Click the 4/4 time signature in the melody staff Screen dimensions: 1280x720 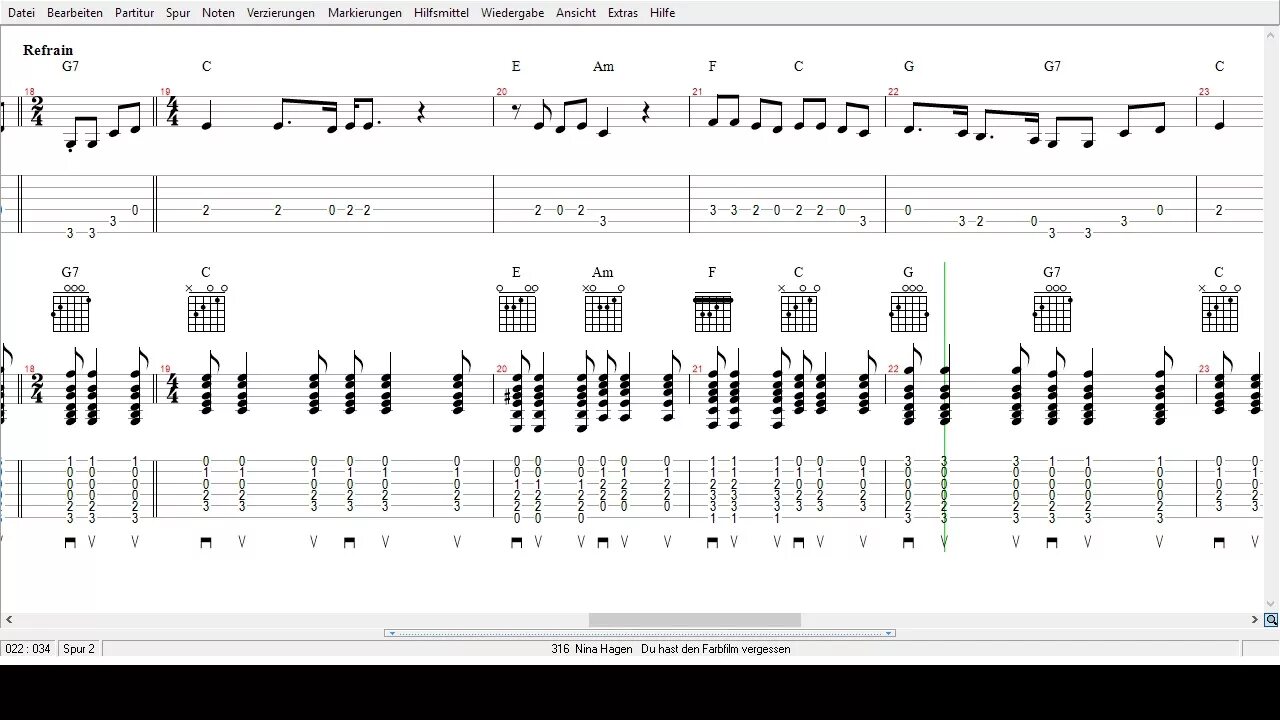tap(173, 112)
